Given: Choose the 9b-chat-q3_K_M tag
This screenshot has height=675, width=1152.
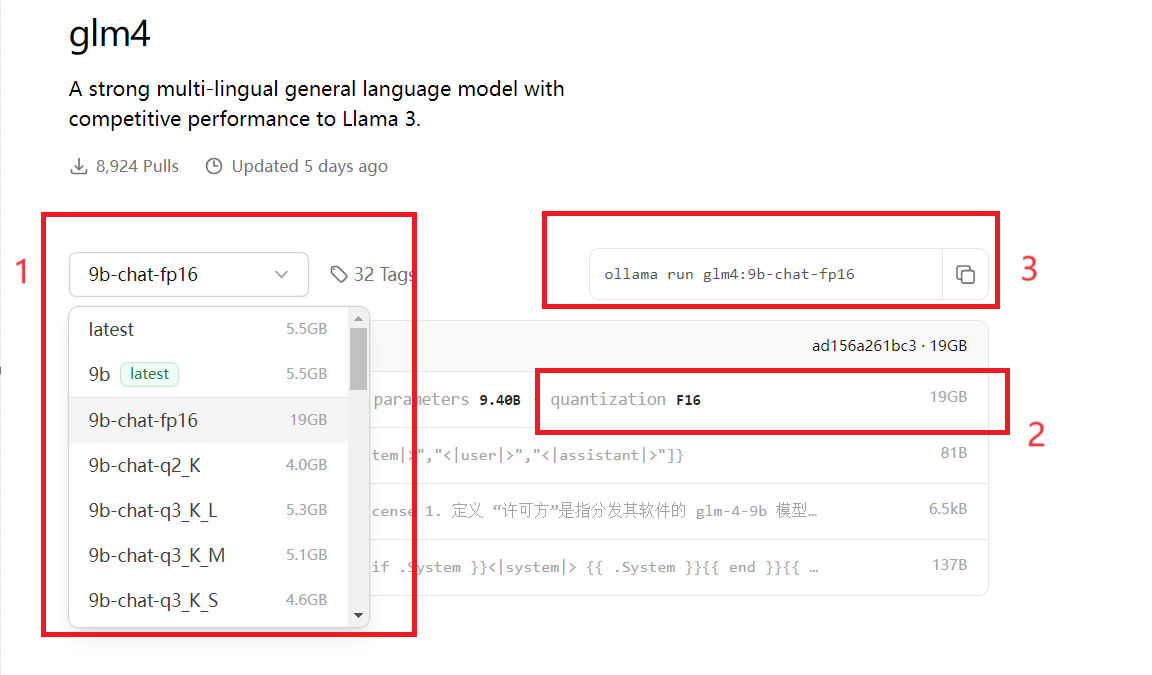Looking at the screenshot, I should [209, 555].
